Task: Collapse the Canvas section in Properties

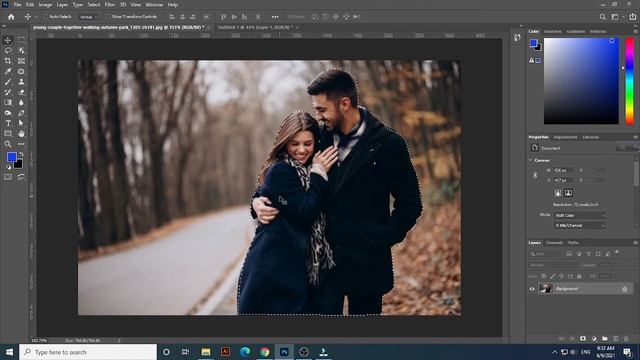Action: click(x=531, y=160)
